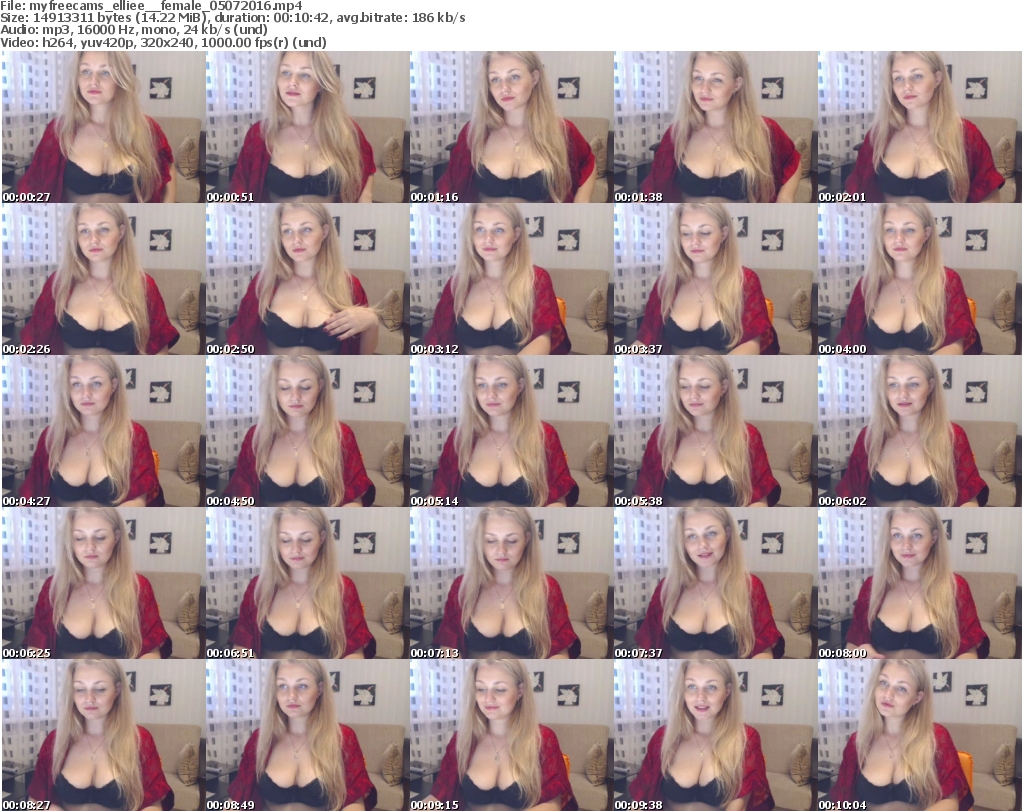Pick the frame stamped 00:02:50
The height and width of the screenshot is (811, 1024).
click(308, 279)
